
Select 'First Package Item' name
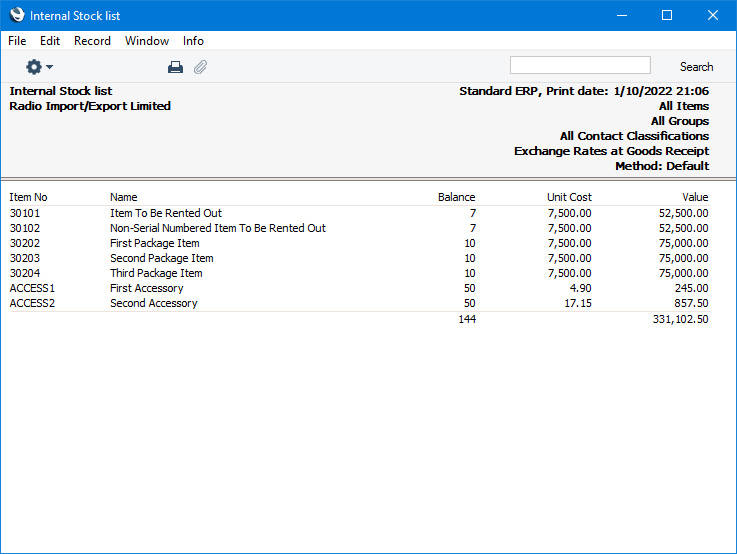[155, 243]
